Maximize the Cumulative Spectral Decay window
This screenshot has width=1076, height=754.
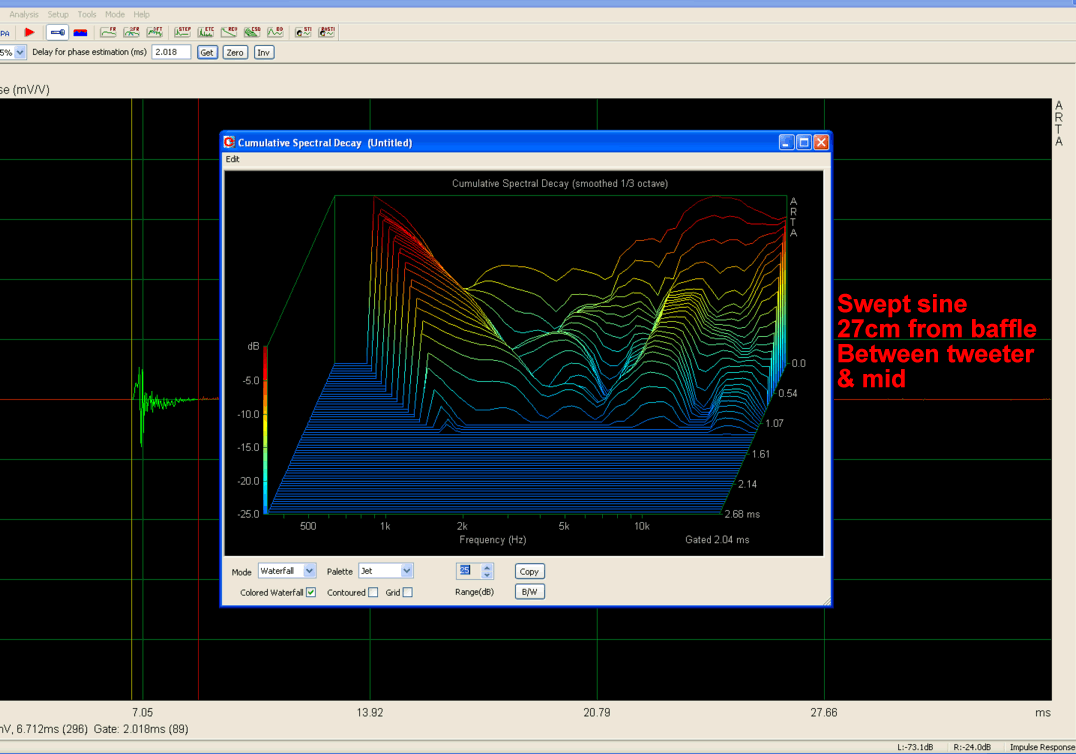tap(804, 142)
